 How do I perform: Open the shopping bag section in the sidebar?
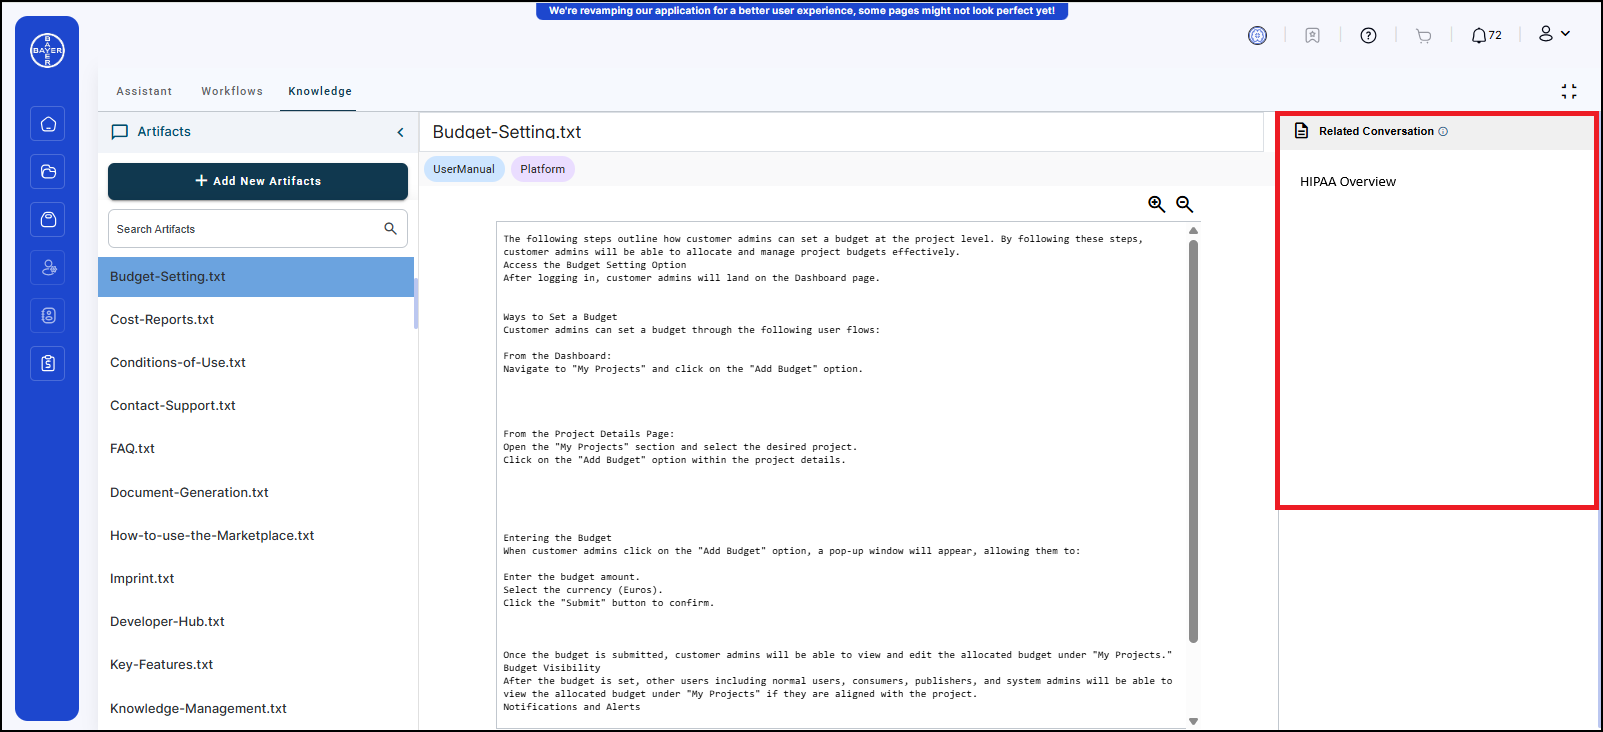click(48, 220)
